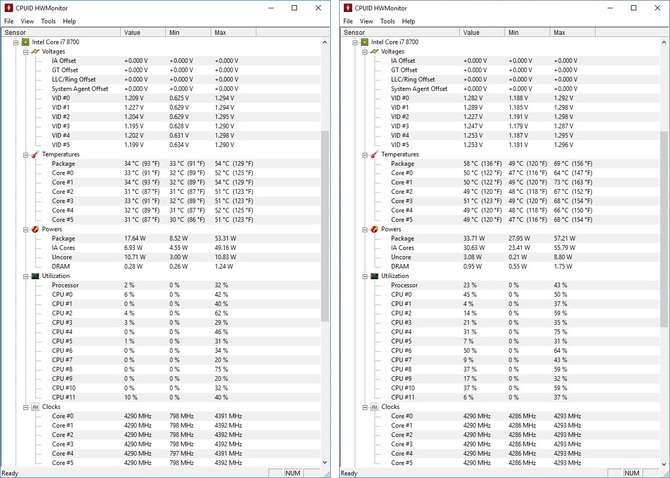Collapse the Powers group in left window
This screenshot has width=670, height=478.
point(26,229)
